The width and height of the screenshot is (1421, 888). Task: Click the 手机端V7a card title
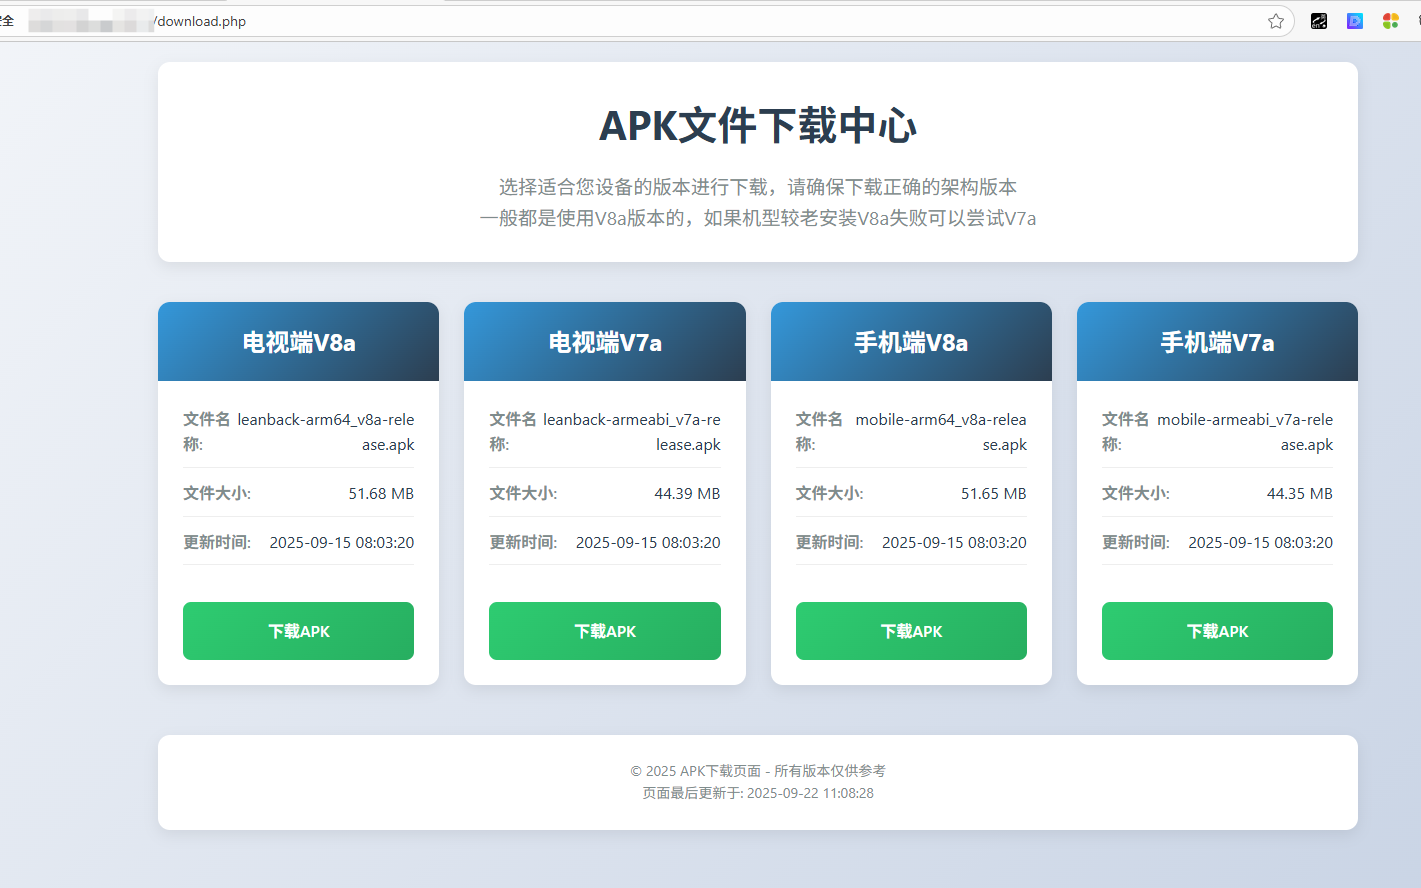tap(1217, 343)
